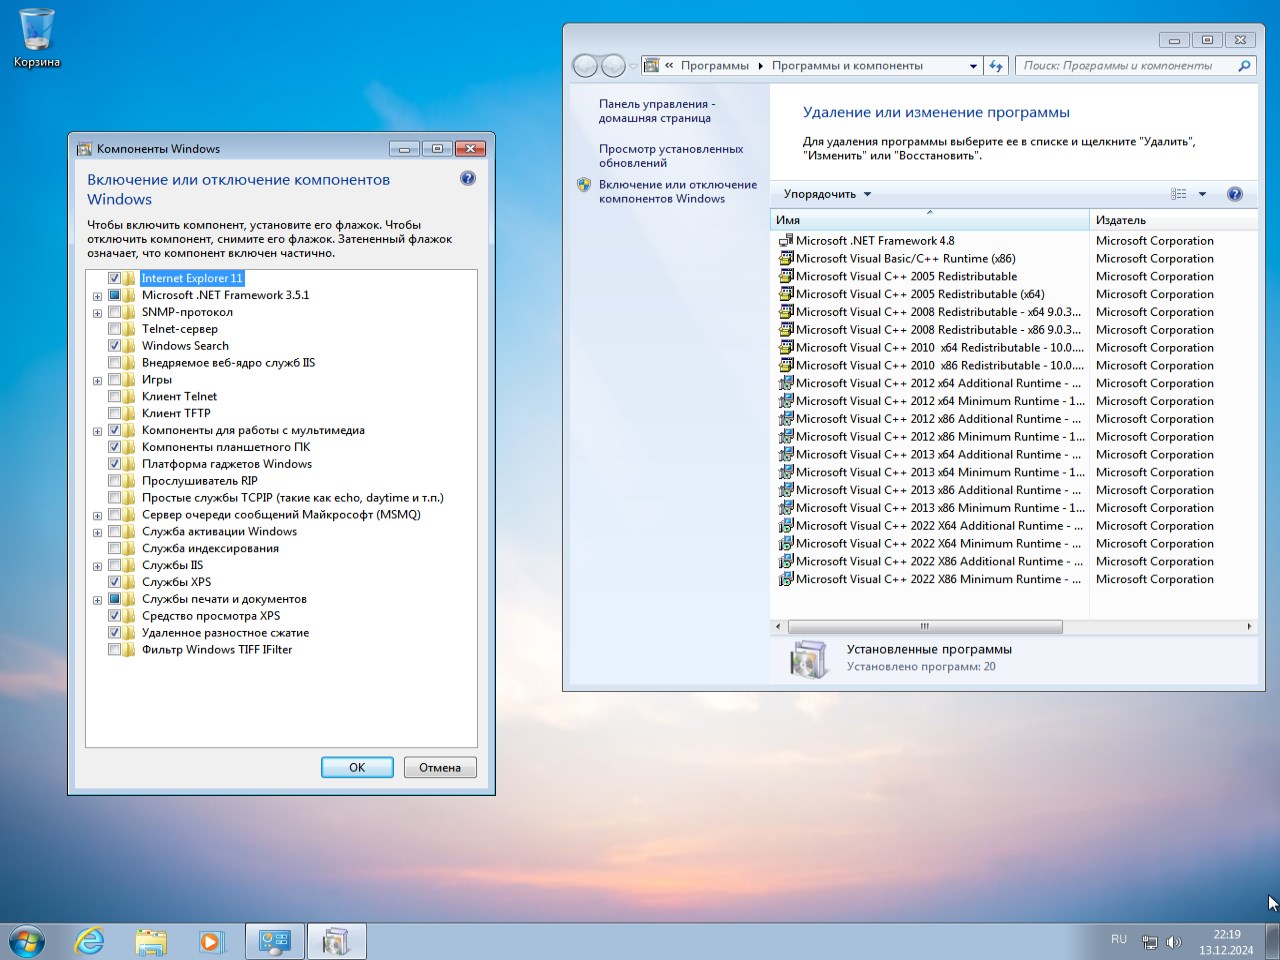Click the folder icon beside Игры

click(x=130, y=380)
